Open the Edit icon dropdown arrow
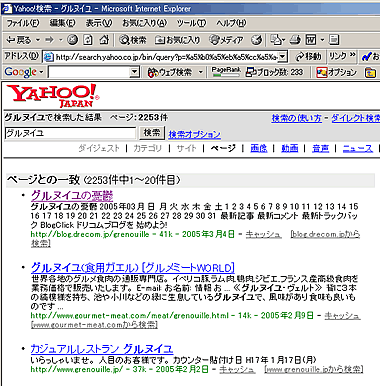 pyautogui.click(x=322, y=40)
